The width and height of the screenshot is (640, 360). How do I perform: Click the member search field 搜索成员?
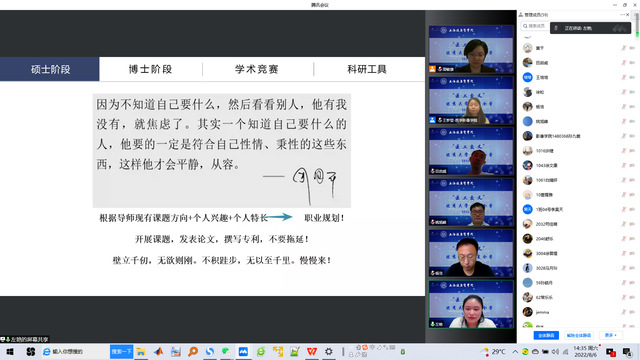click(535, 26)
